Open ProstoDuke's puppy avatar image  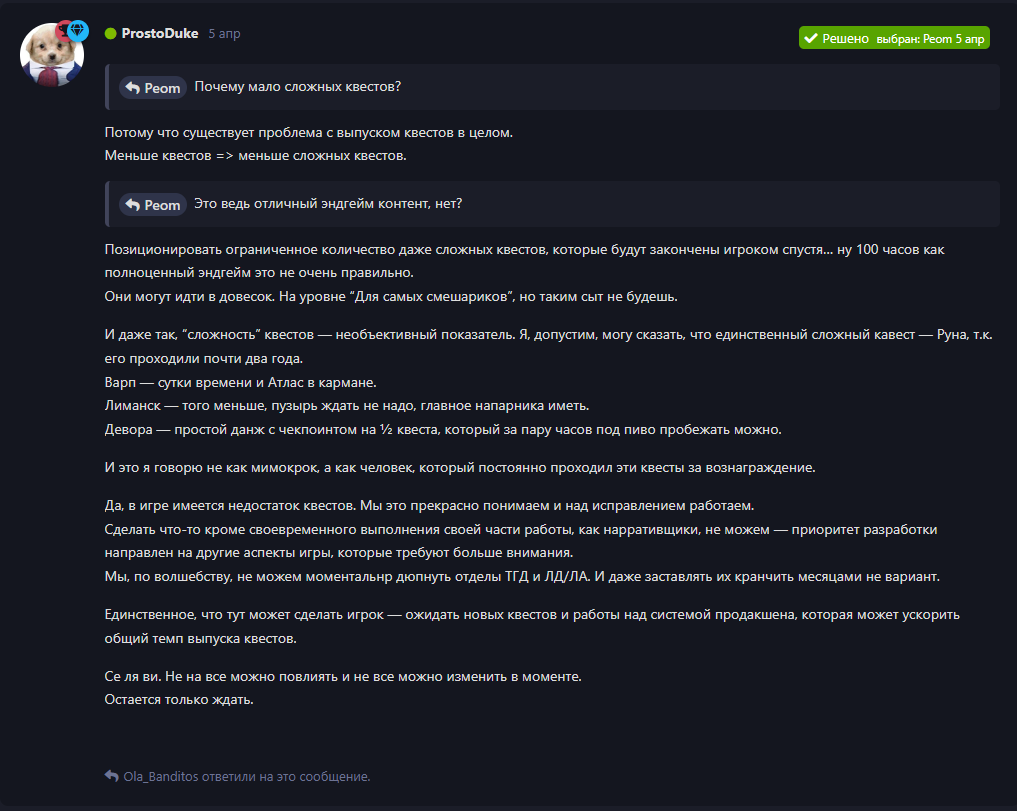tap(52, 54)
